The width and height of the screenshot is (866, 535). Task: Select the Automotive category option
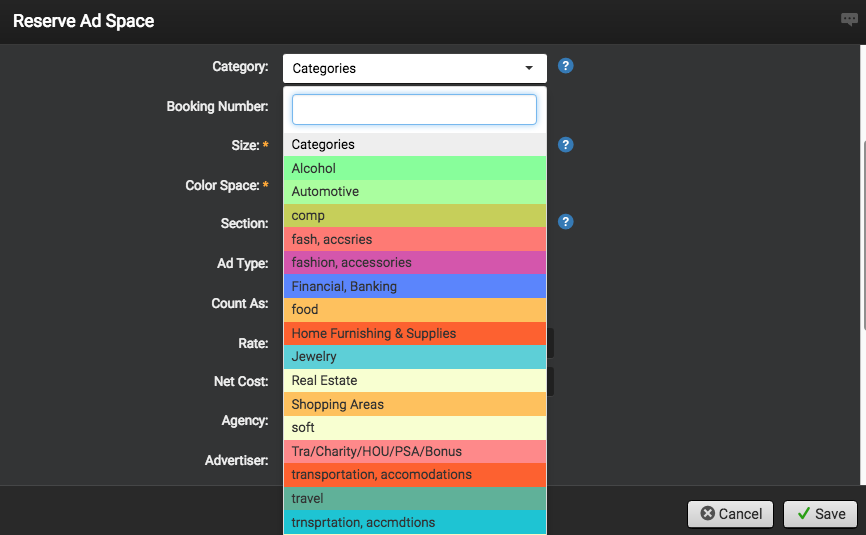[x=414, y=191]
